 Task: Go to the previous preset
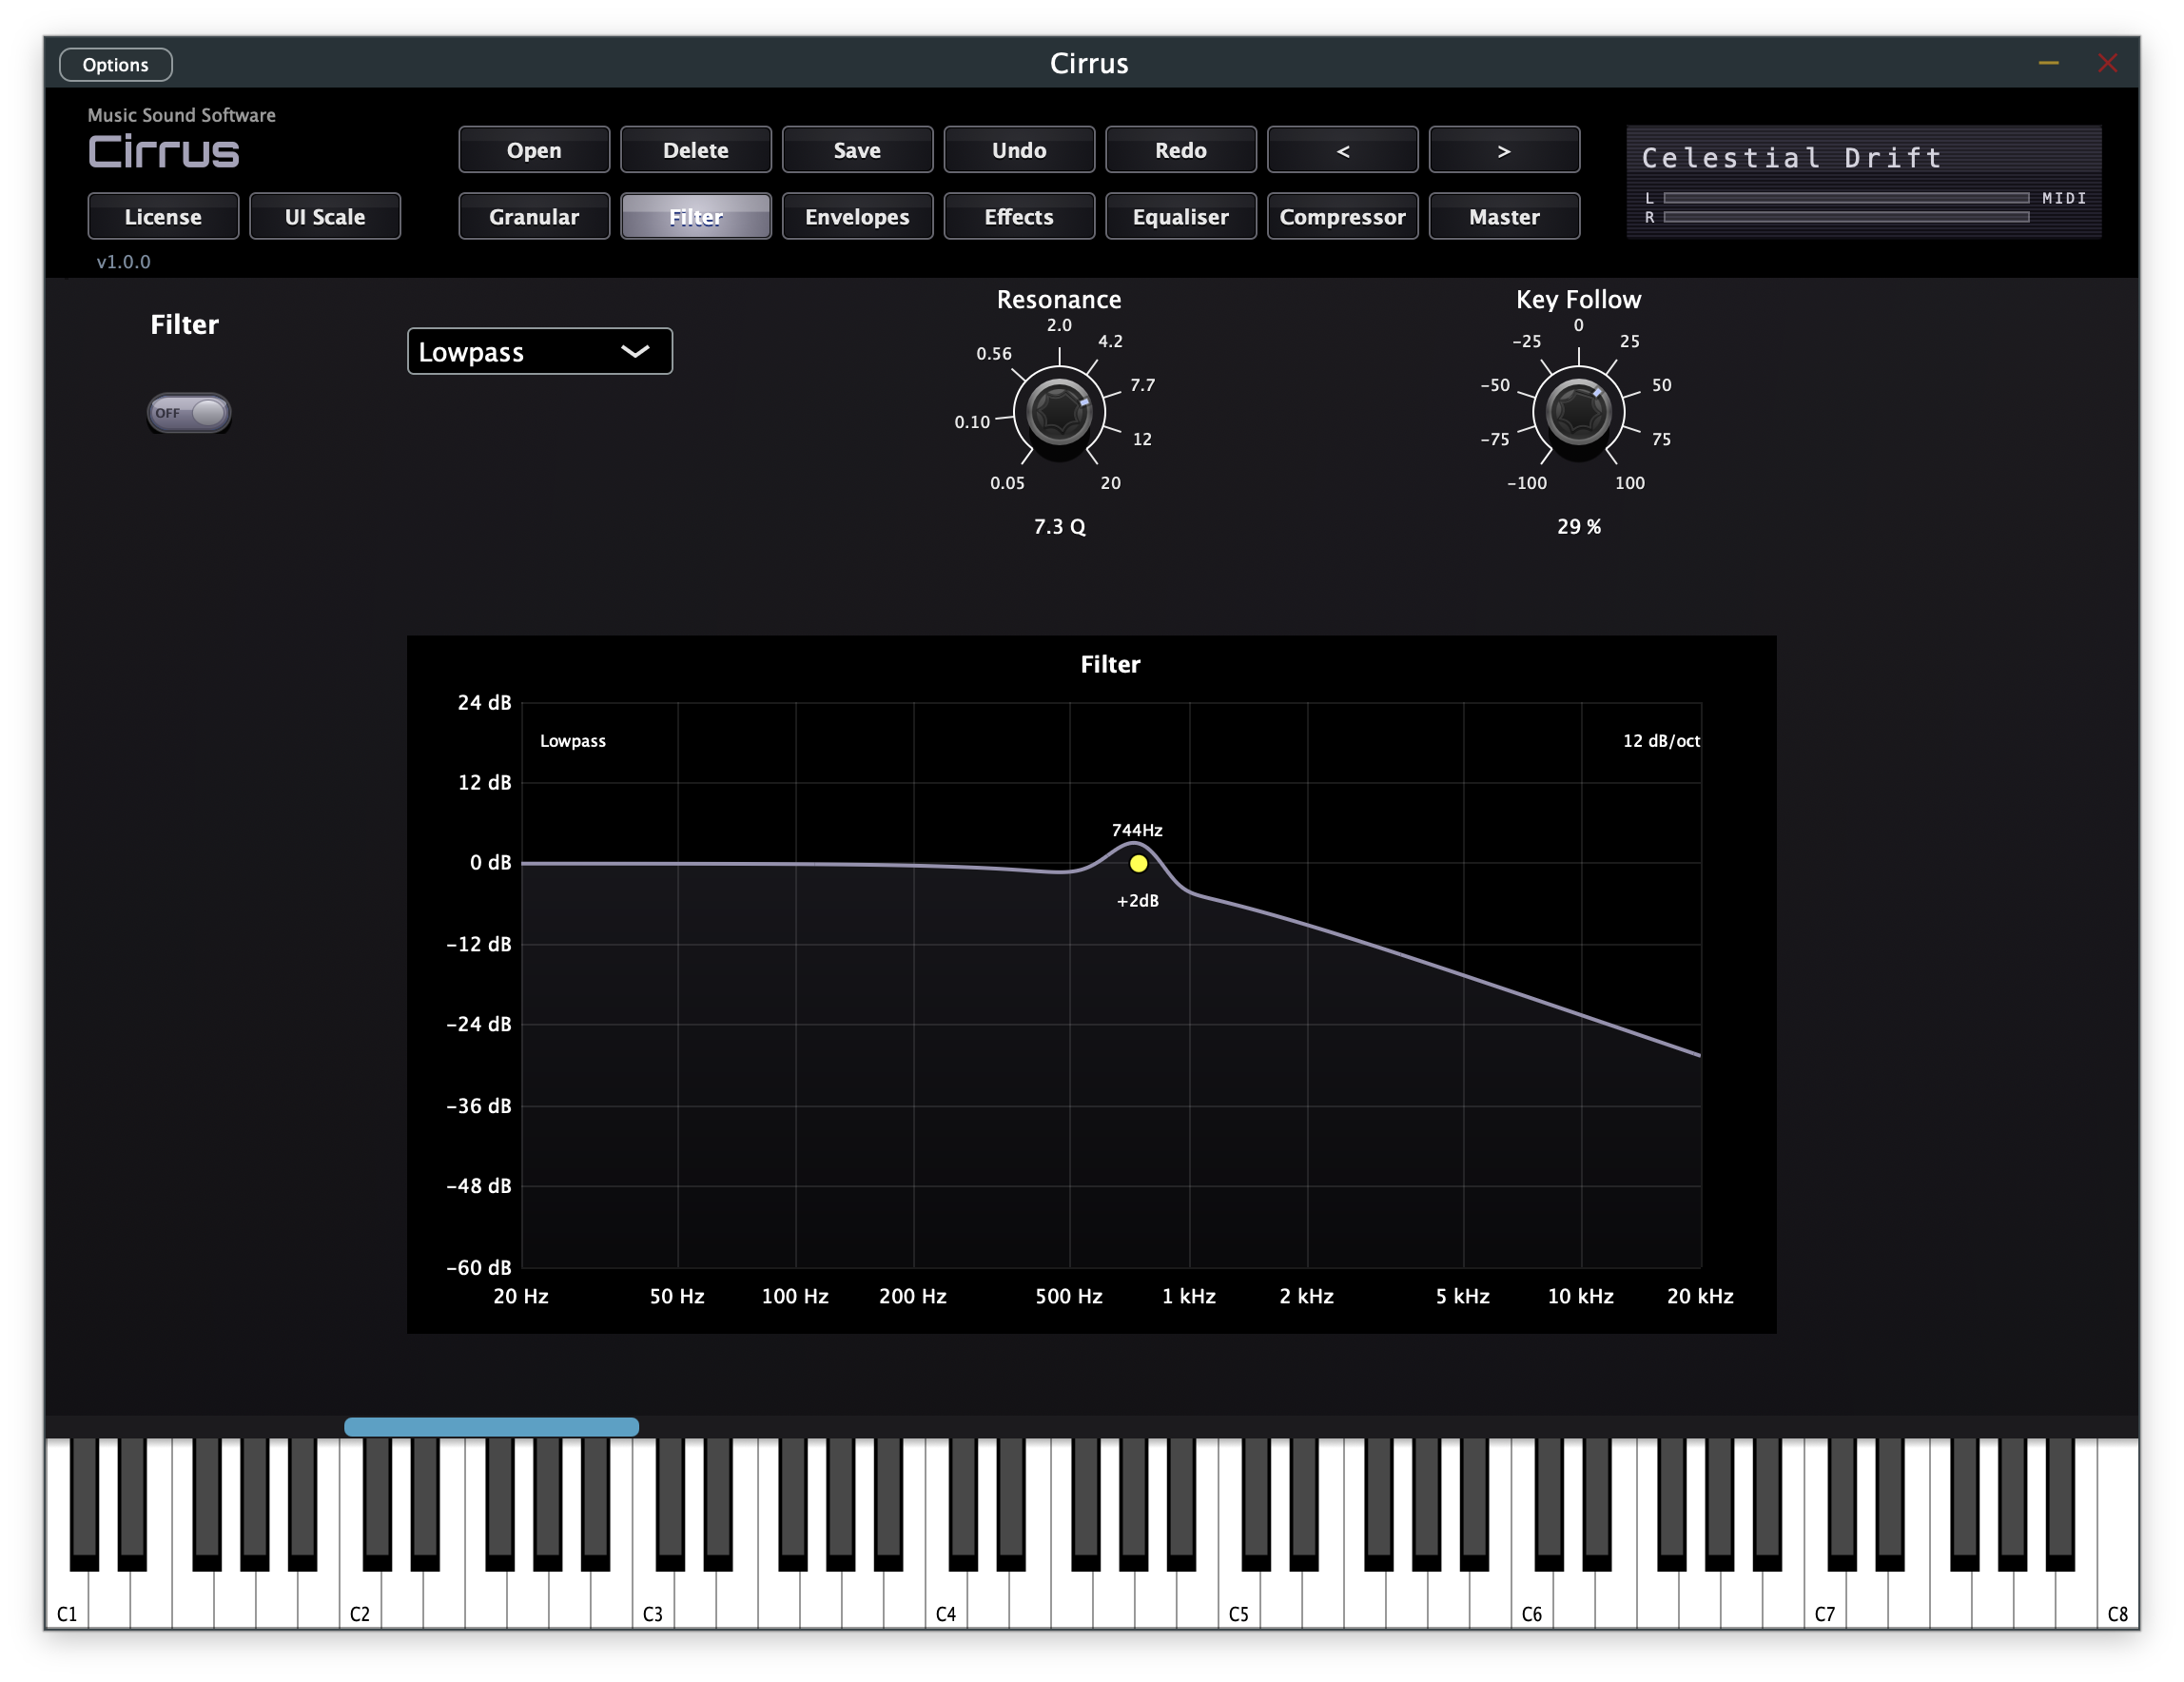click(1343, 149)
